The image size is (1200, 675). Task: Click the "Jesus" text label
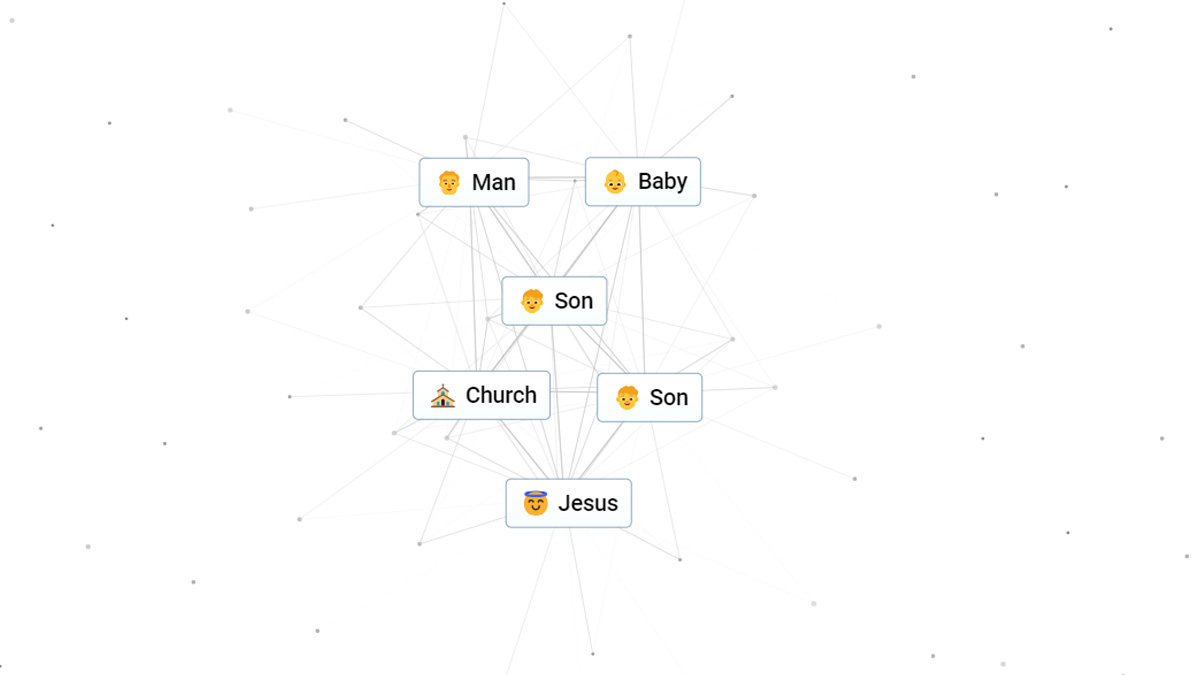point(588,503)
